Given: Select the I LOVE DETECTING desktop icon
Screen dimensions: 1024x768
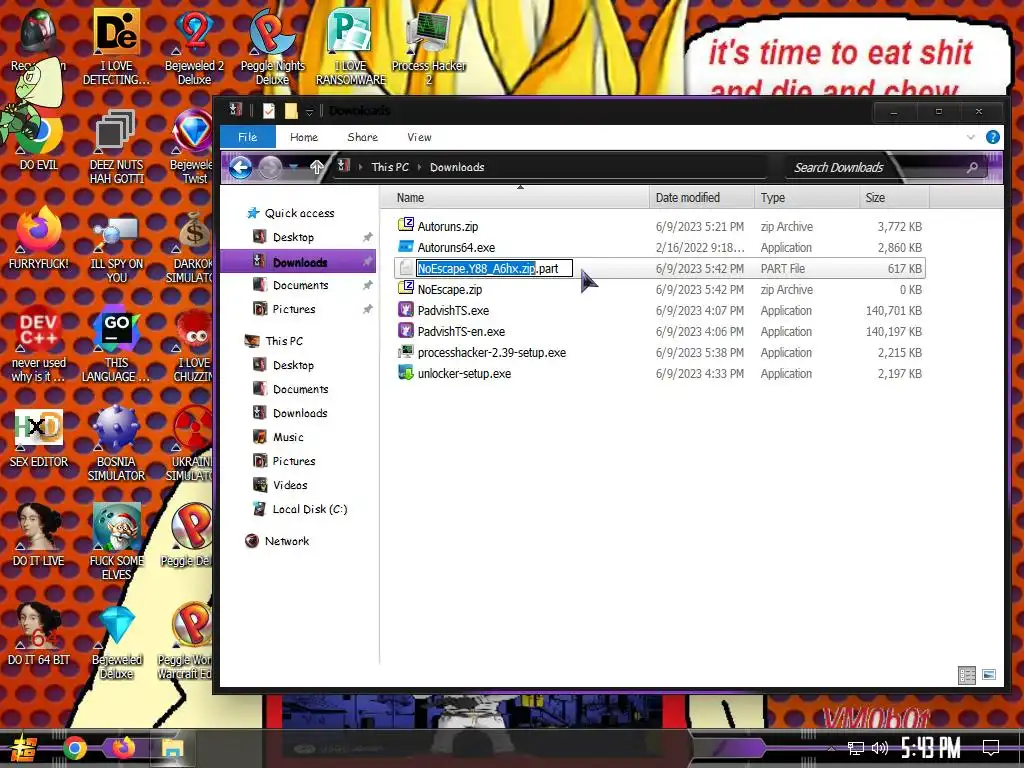Looking at the screenshot, I should point(116,46).
